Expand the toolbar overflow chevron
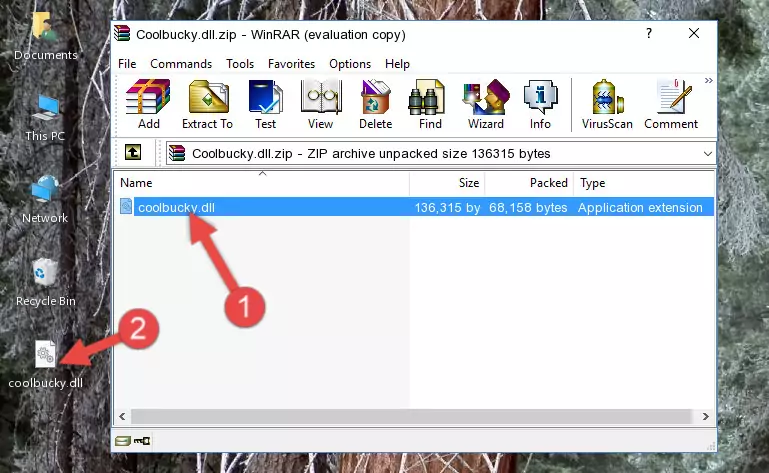 (x=709, y=80)
